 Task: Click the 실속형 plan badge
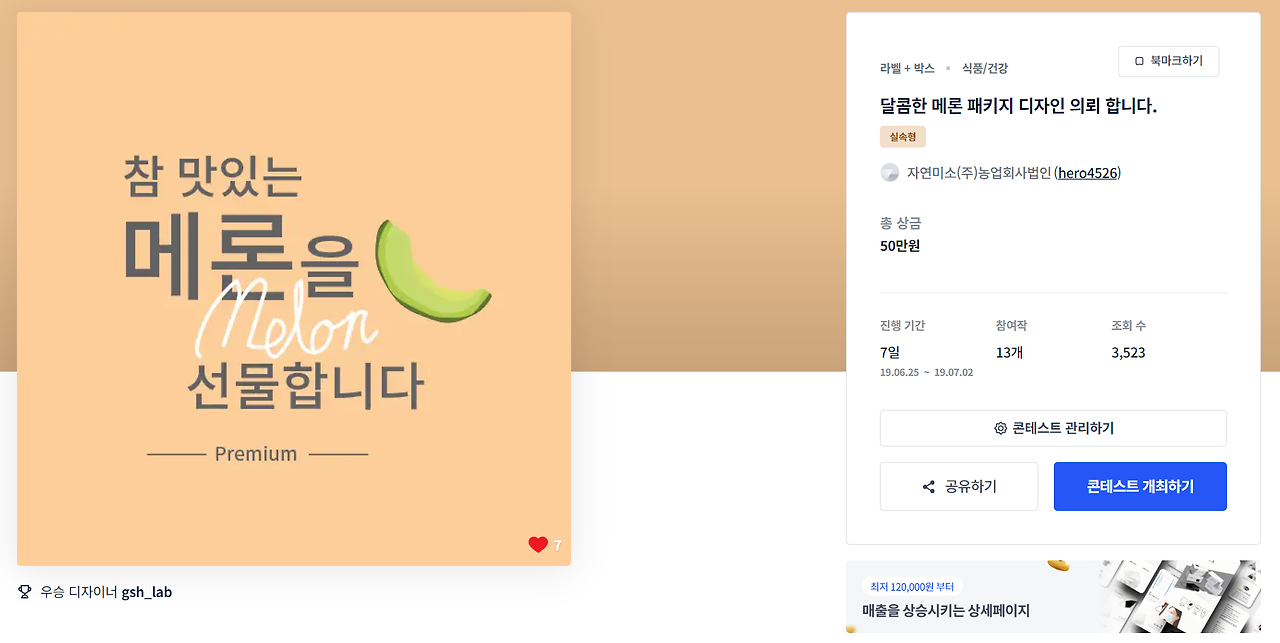pyautogui.click(x=903, y=137)
